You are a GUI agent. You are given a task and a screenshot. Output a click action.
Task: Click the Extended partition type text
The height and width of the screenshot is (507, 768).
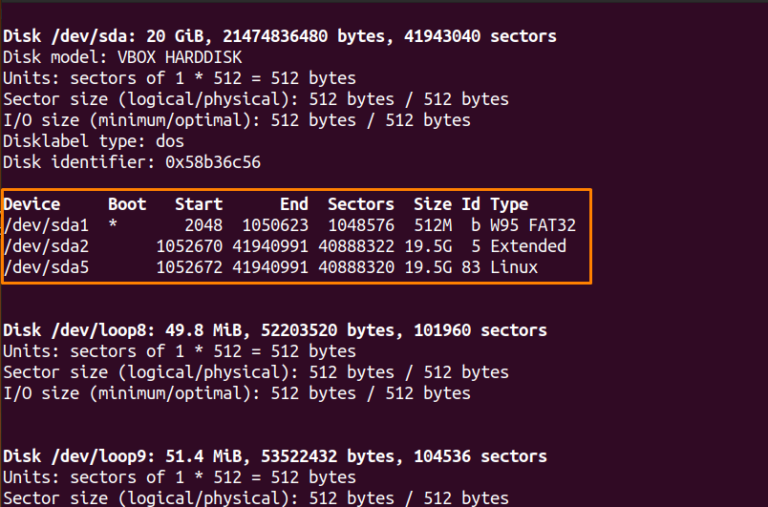pyautogui.click(x=528, y=246)
